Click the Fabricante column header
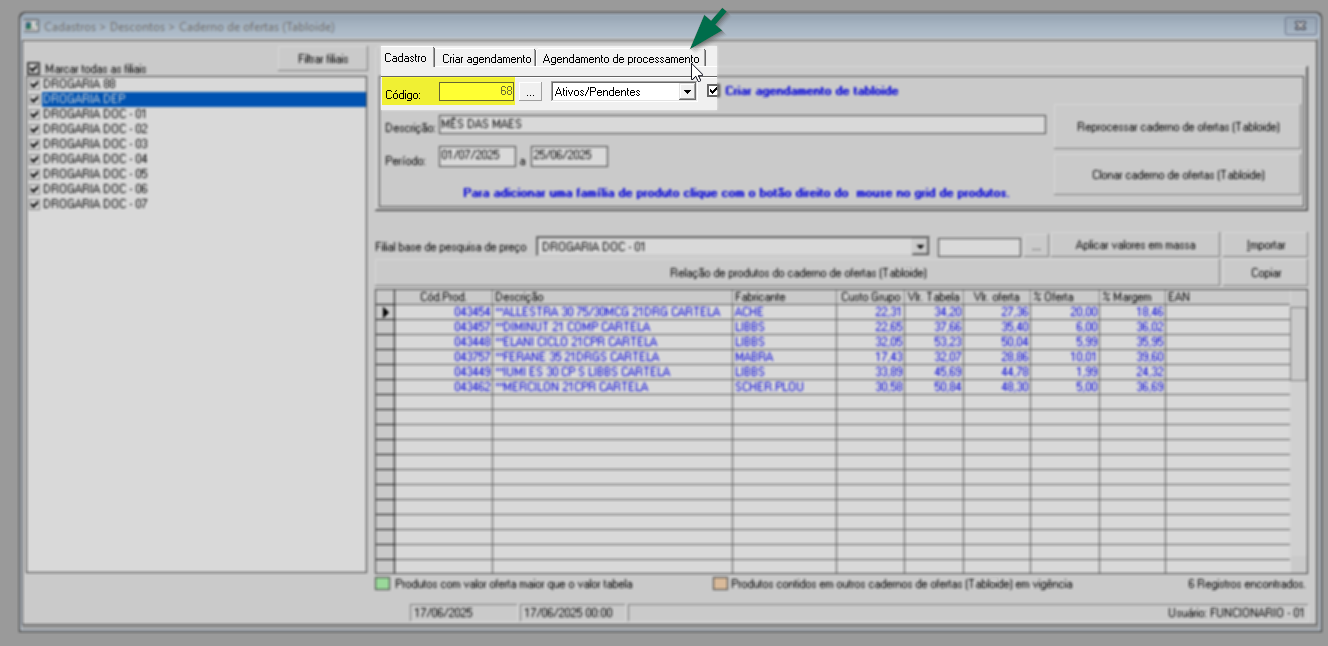Image resolution: width=1328 pixels, height=646 pixels. click(x=785, y=297)
